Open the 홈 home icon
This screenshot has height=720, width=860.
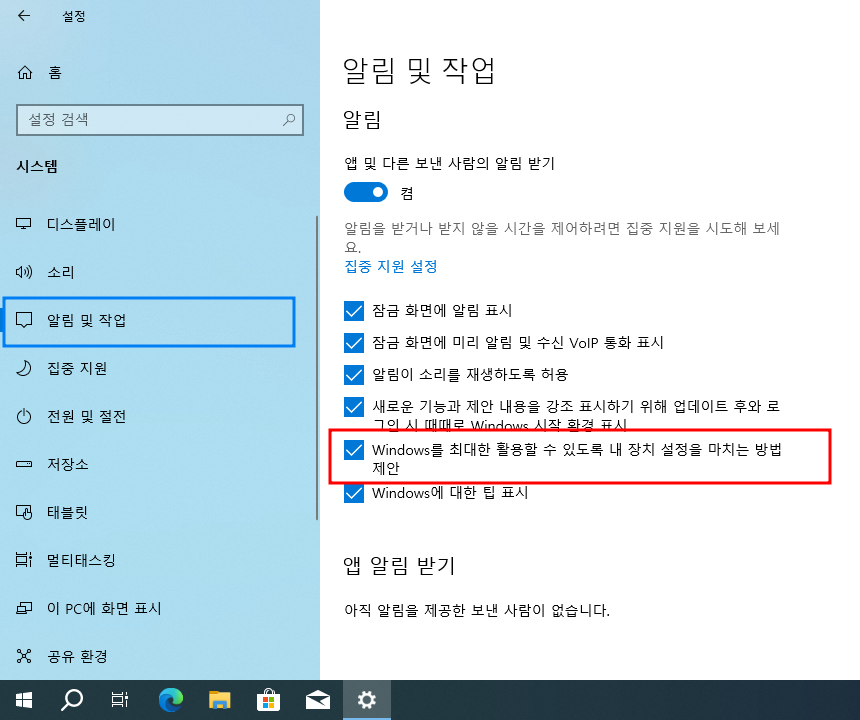(25, 72)
